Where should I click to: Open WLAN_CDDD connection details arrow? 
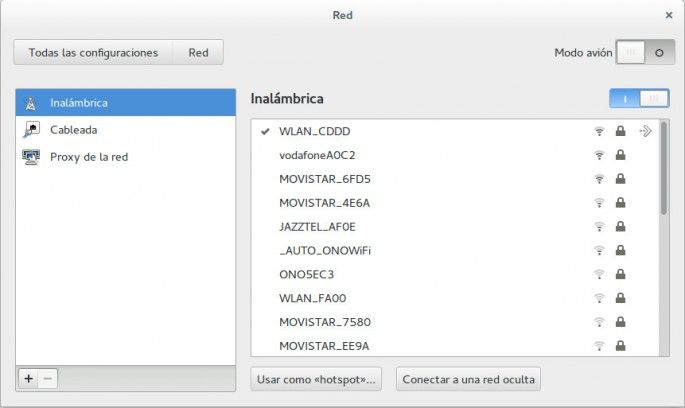645,131
